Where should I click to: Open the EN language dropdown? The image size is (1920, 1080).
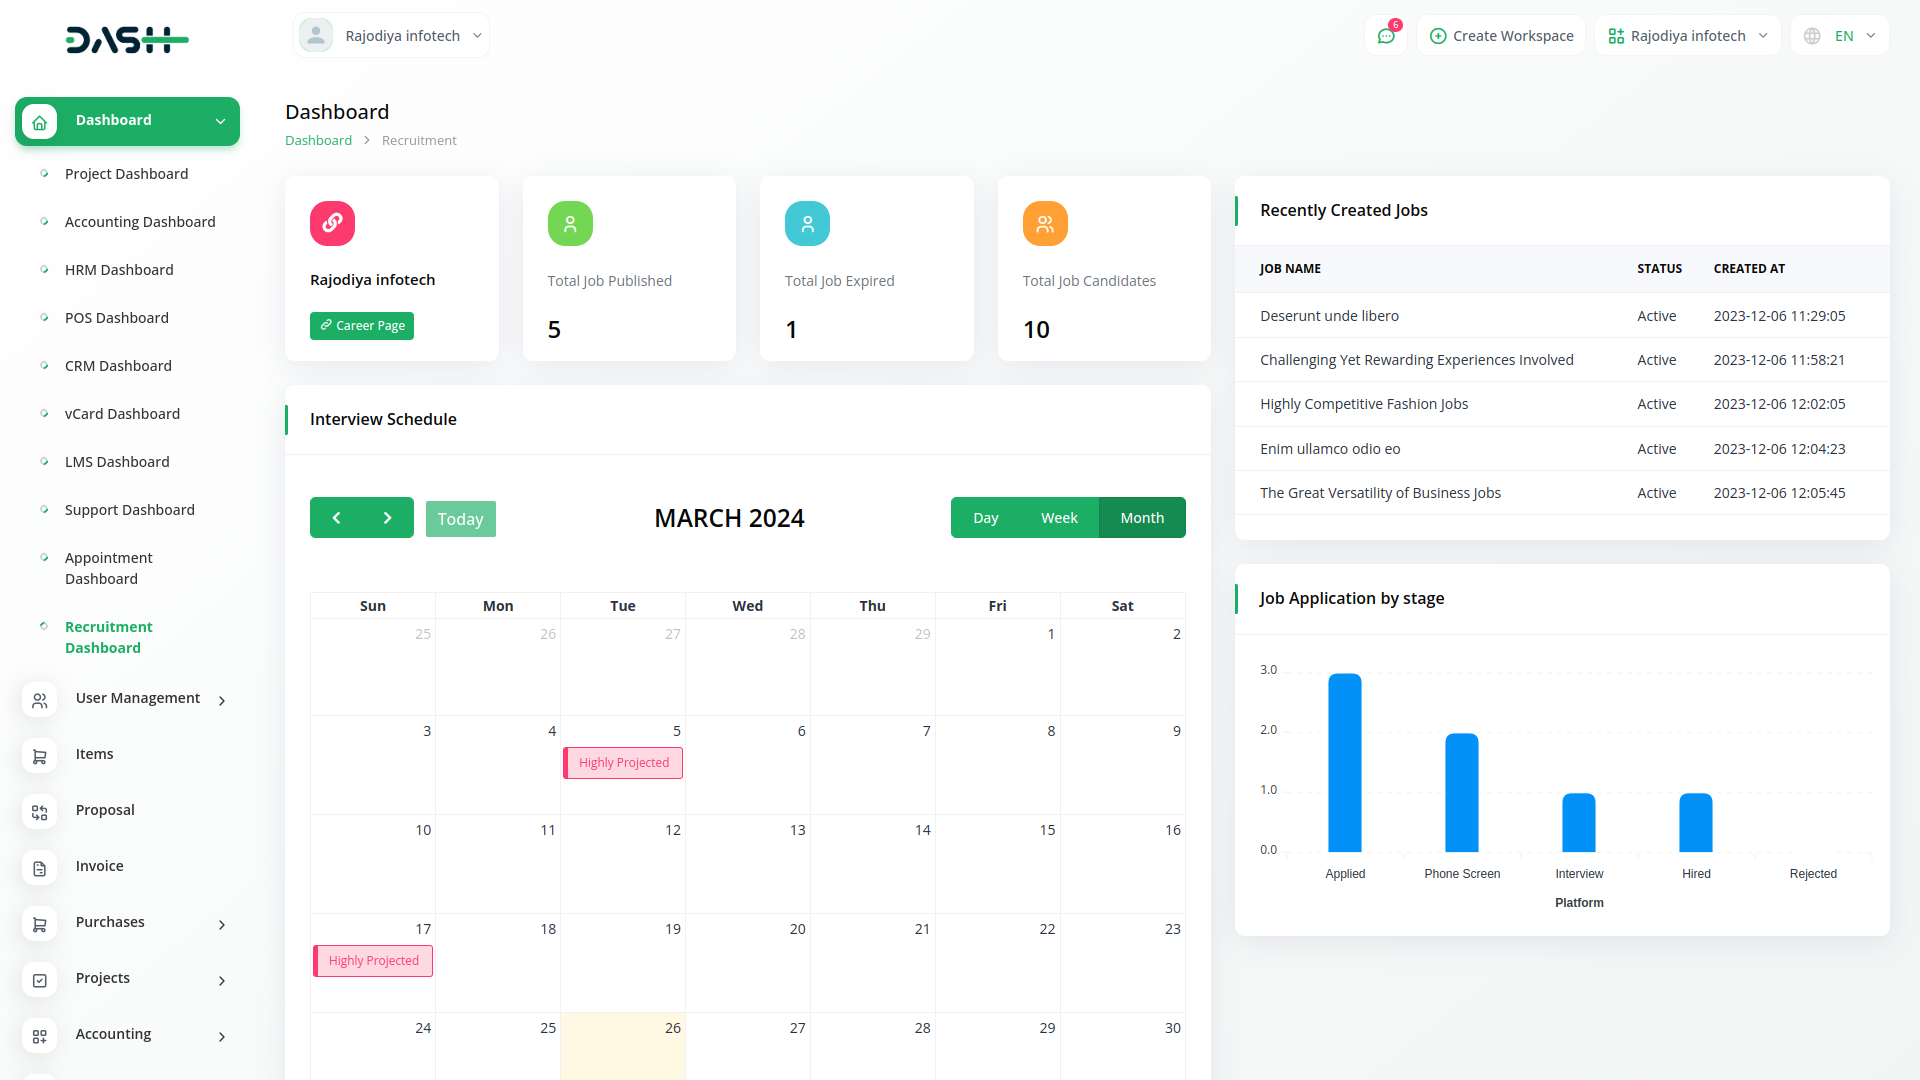click(1841, 36)
